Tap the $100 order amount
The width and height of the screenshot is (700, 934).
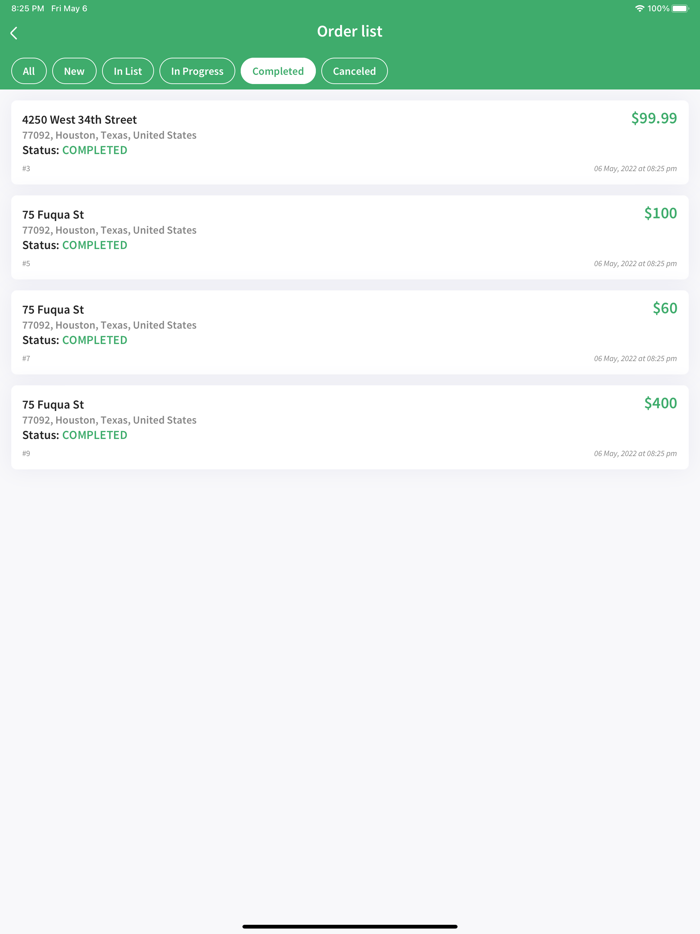pos(660,213)
